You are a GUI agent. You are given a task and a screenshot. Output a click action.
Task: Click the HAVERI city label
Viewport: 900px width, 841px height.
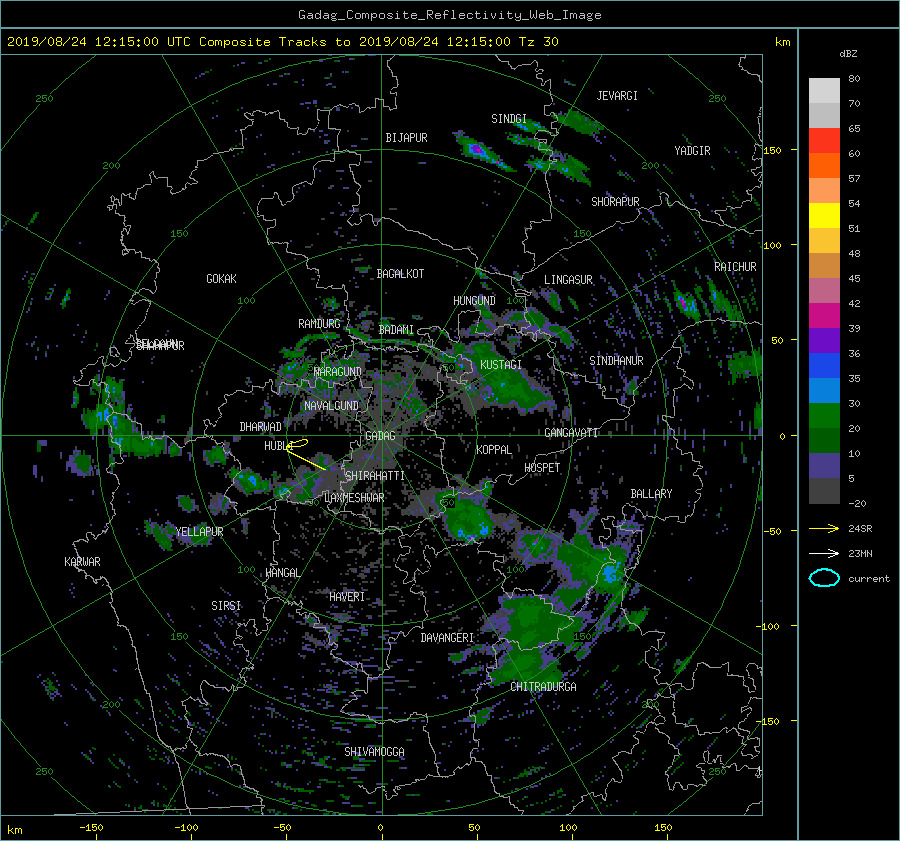[347, 597]
